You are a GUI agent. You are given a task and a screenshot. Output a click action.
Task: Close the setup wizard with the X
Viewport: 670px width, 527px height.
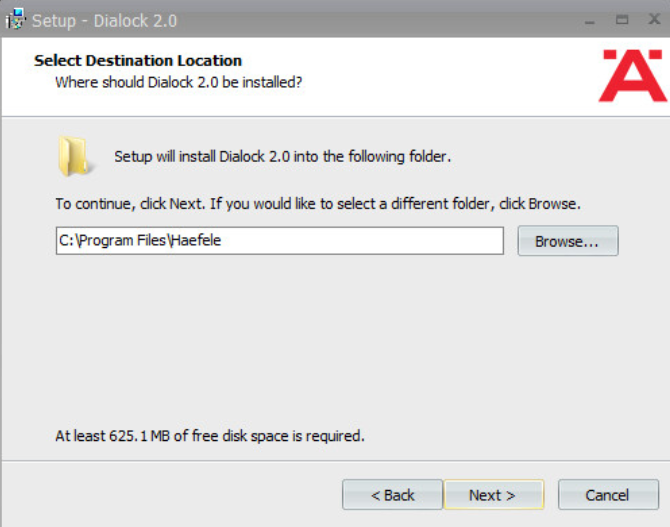coord(654,19)
